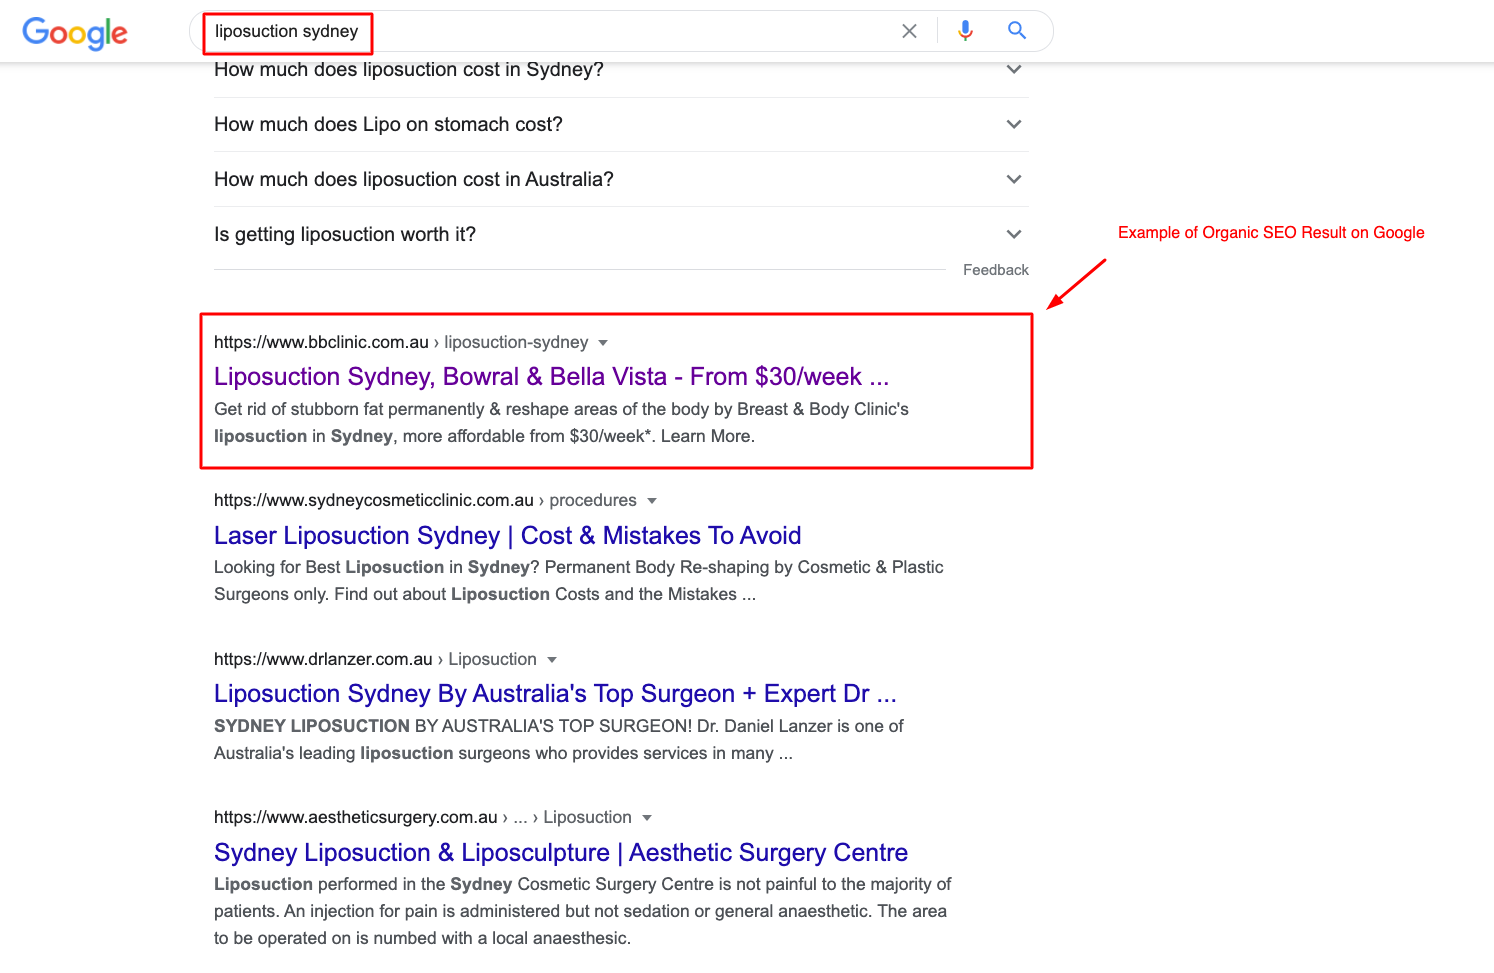Click the https://www.sydneycosmeticclinic.com.au URL text
This screenshot has height=973, width=1494.
click(374, 500)
